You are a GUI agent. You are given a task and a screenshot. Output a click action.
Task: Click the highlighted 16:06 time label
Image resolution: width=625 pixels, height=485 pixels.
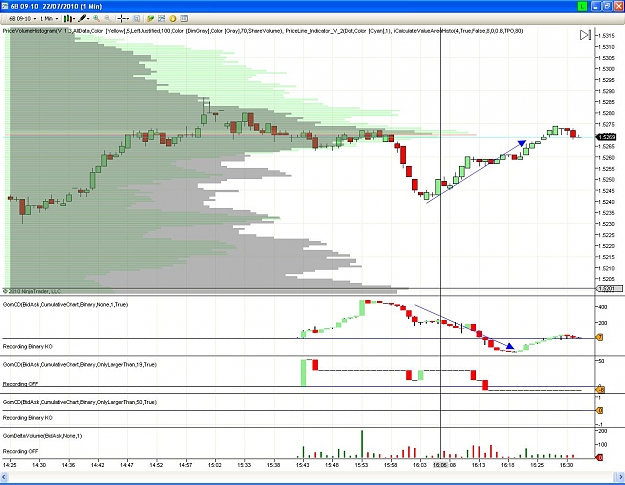tap(440, 465)
